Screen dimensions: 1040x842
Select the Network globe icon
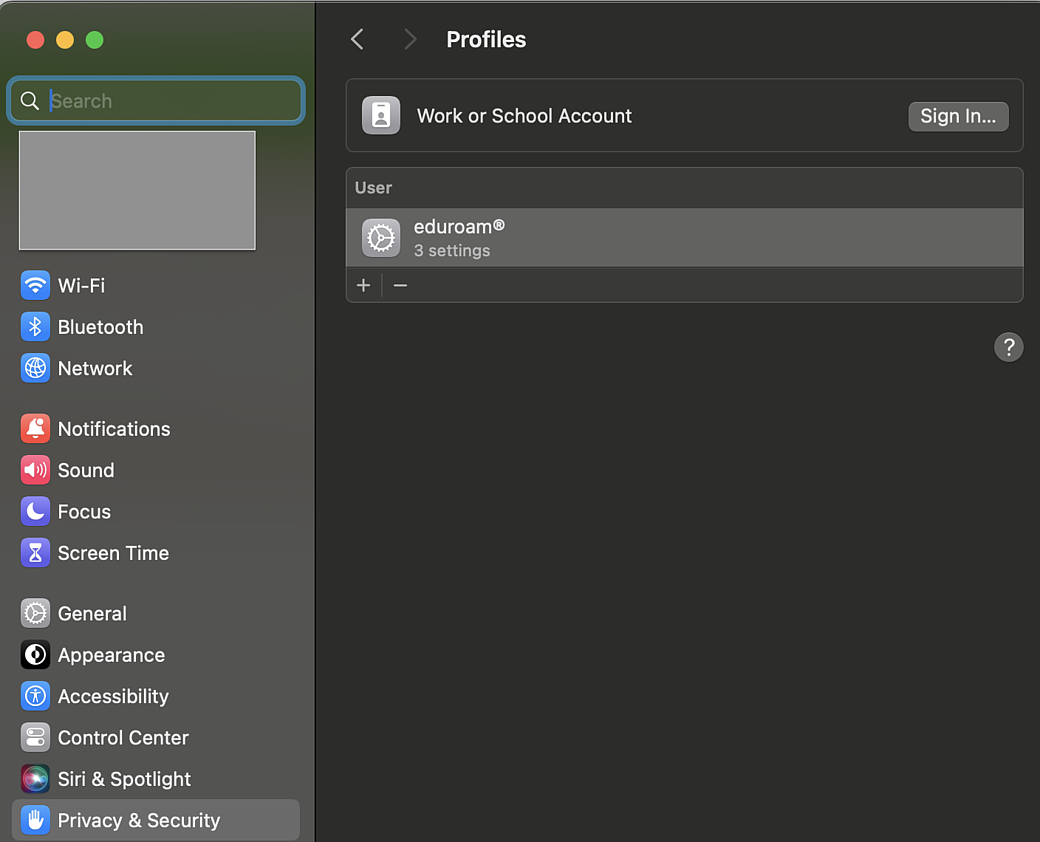(35, 368)
